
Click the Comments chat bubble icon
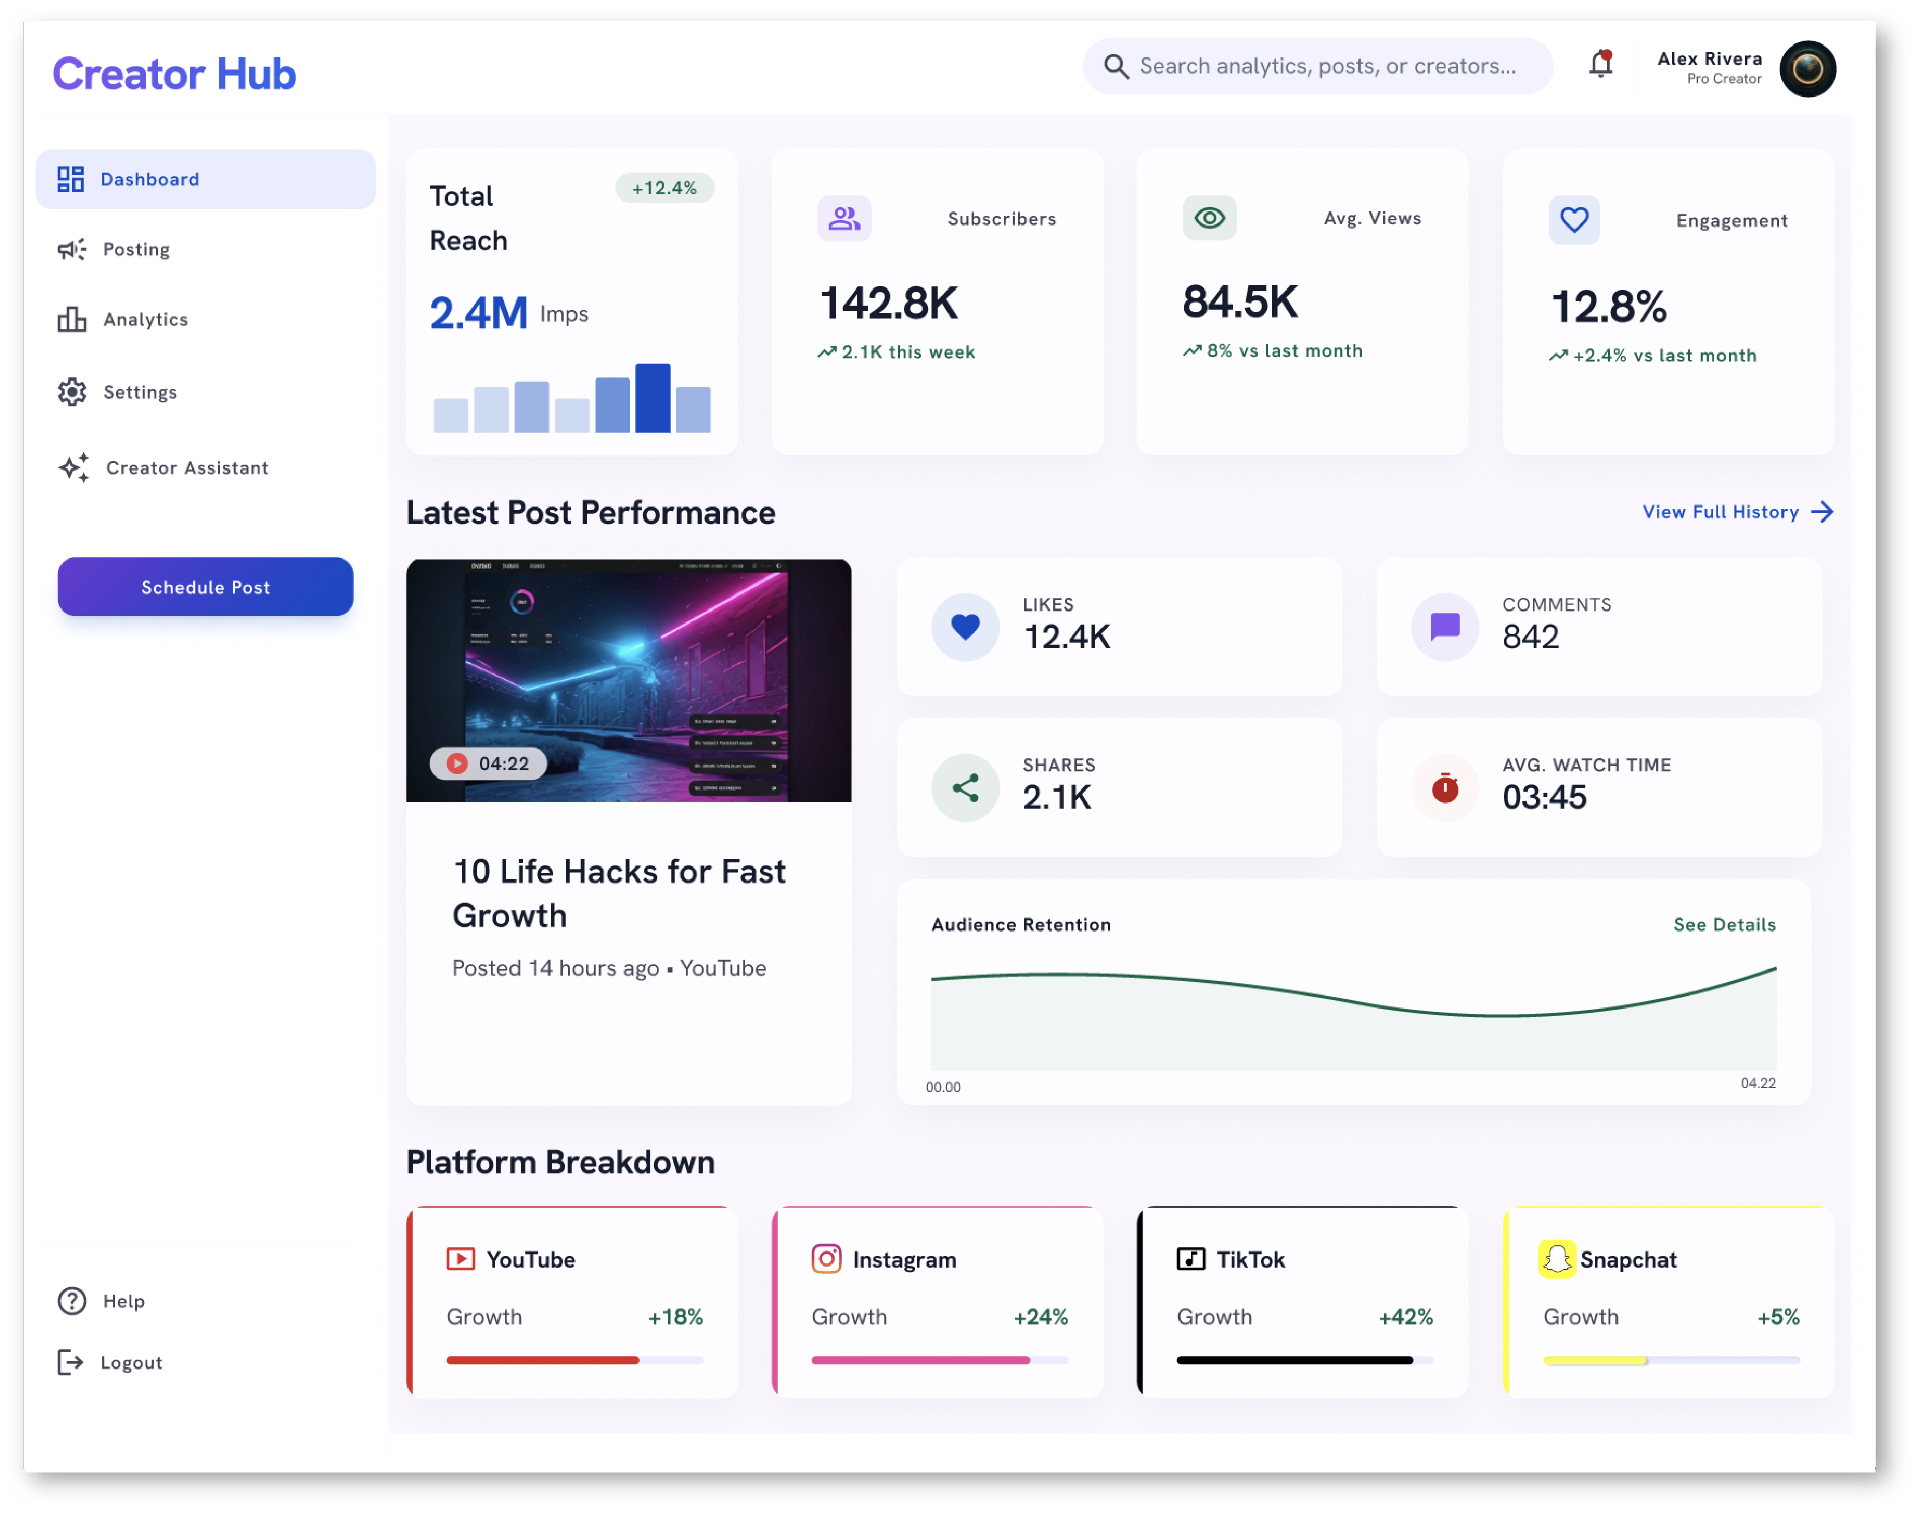point(1445,627)
